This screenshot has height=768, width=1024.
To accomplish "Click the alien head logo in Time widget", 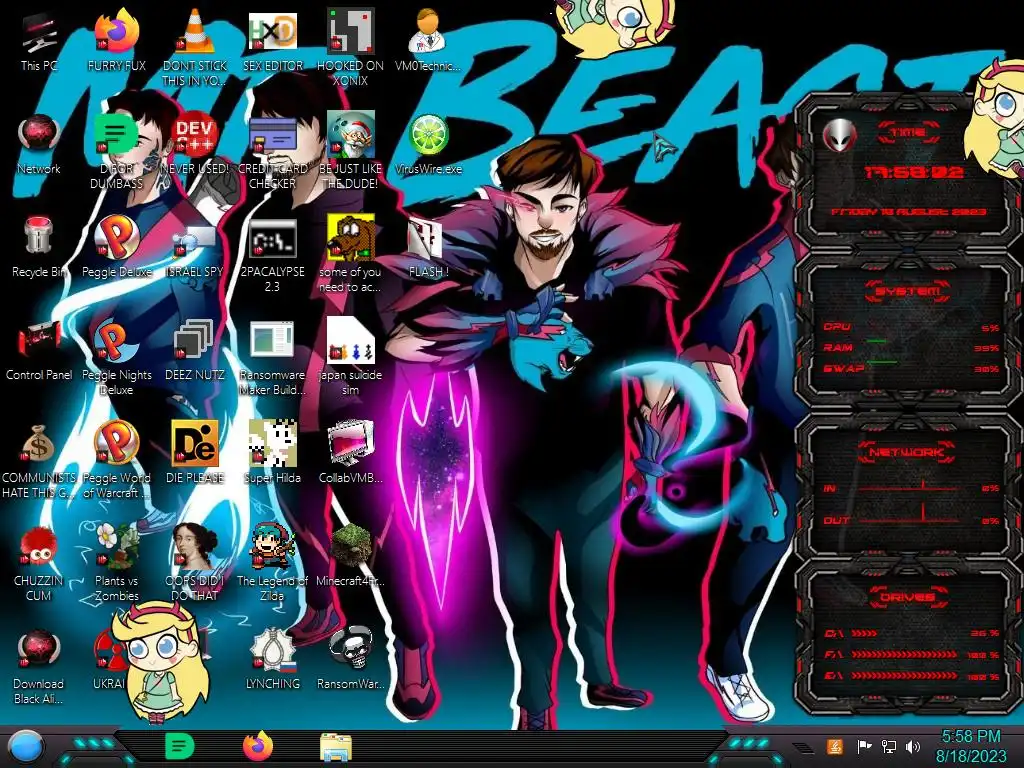I will click(839, 135).
